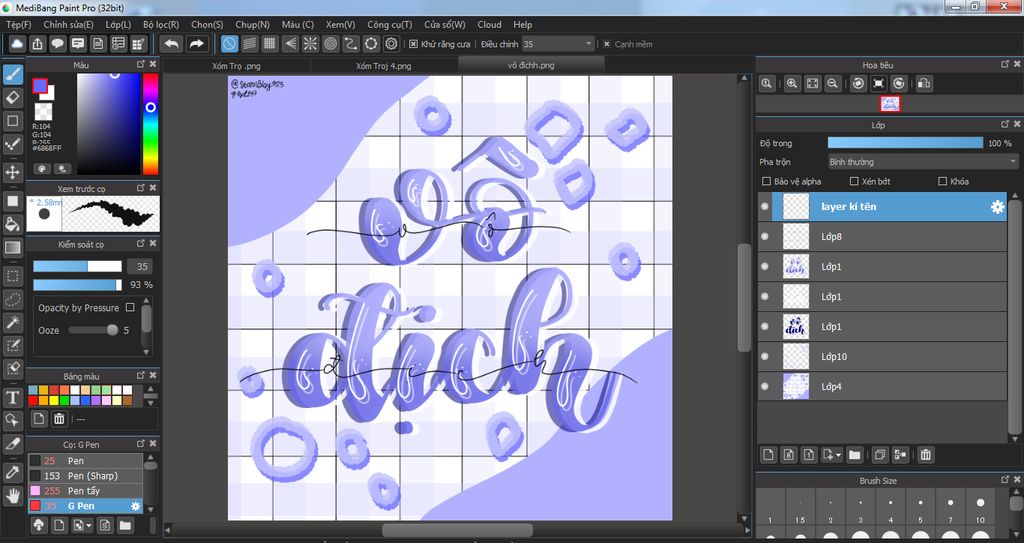Open the Tệp(F) menu
Viewport: 1024px width, 543px height.
tap(18, 24)
